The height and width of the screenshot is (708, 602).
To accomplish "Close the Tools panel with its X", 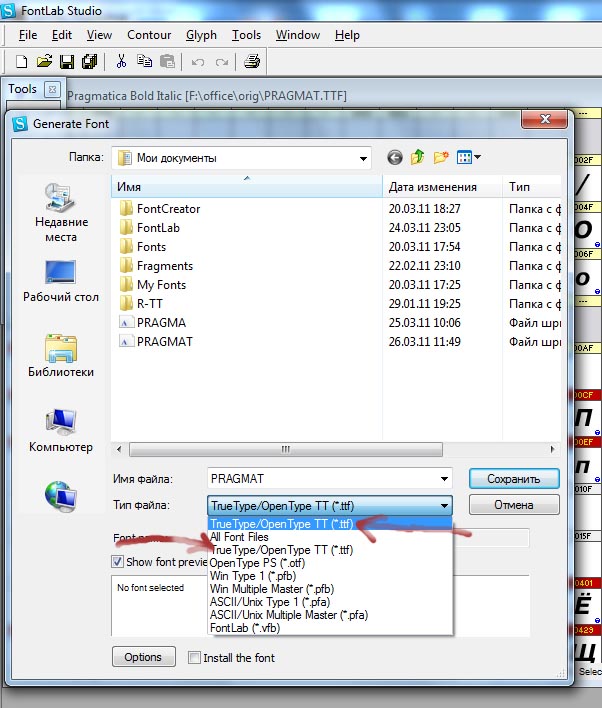I will point(52,89).
